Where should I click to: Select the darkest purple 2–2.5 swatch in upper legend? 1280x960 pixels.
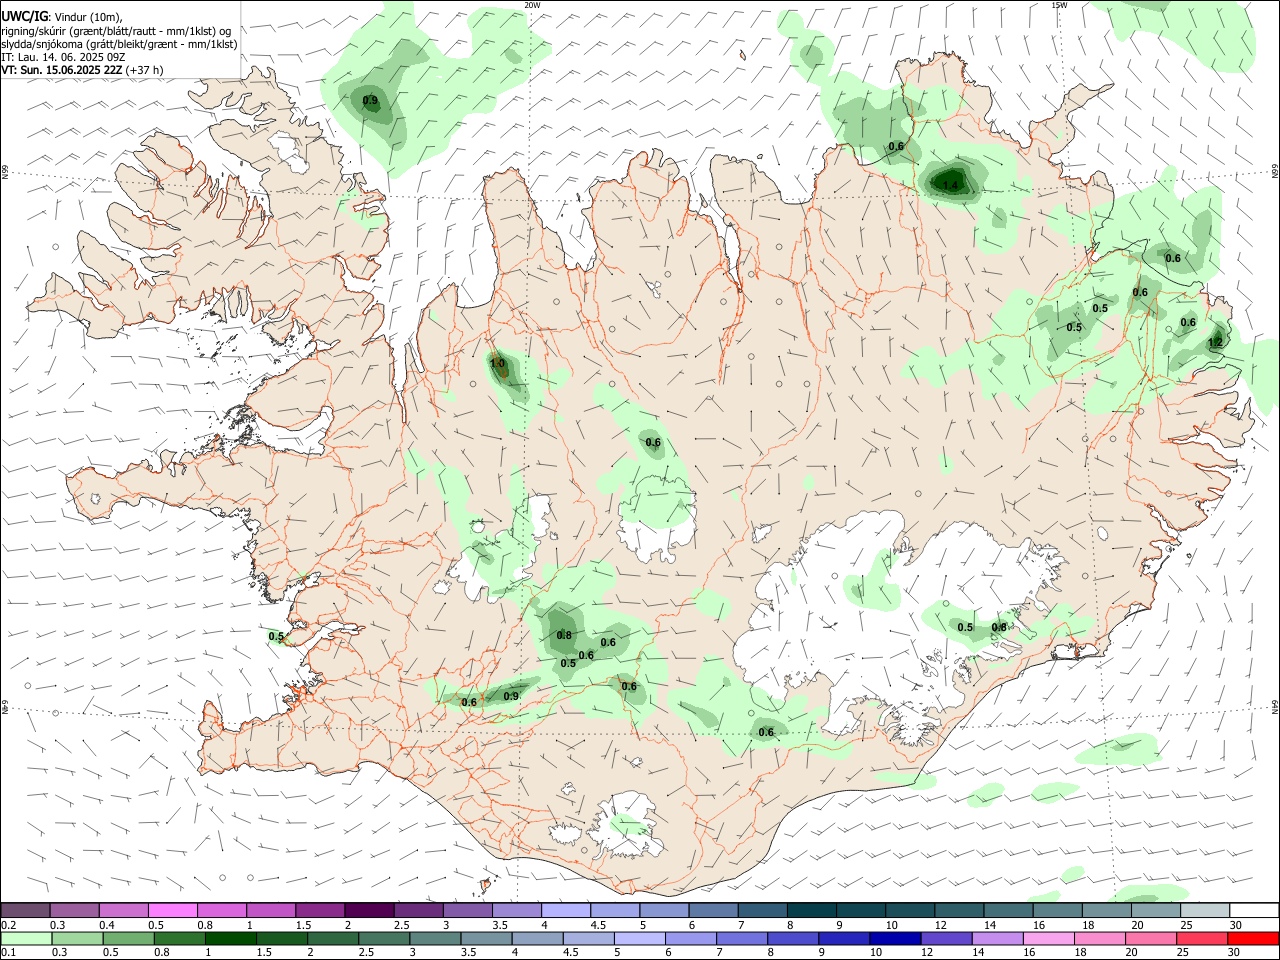(369, 910)
